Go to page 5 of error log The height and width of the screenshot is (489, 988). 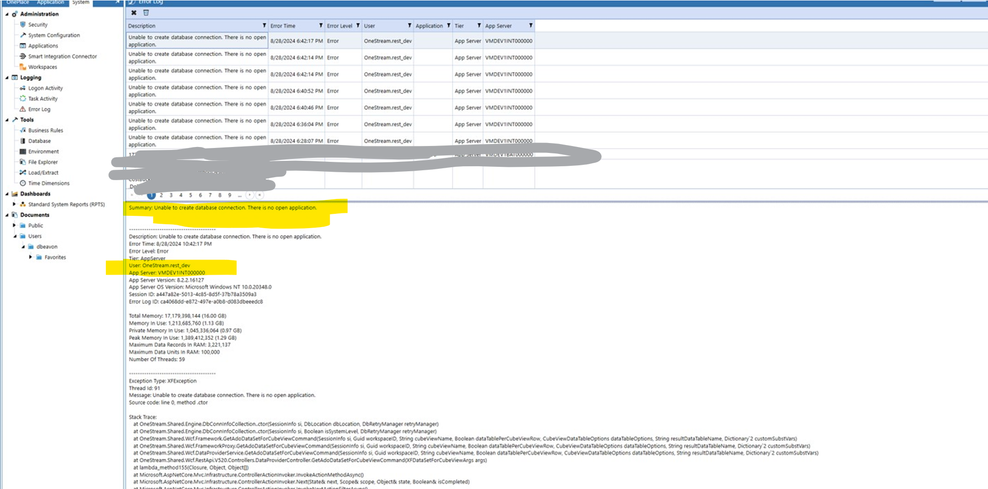tap(190, 195)
